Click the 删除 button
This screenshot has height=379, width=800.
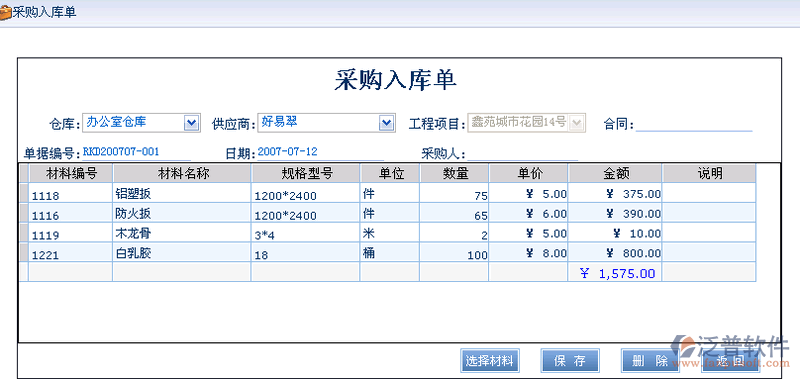[650, 361]
